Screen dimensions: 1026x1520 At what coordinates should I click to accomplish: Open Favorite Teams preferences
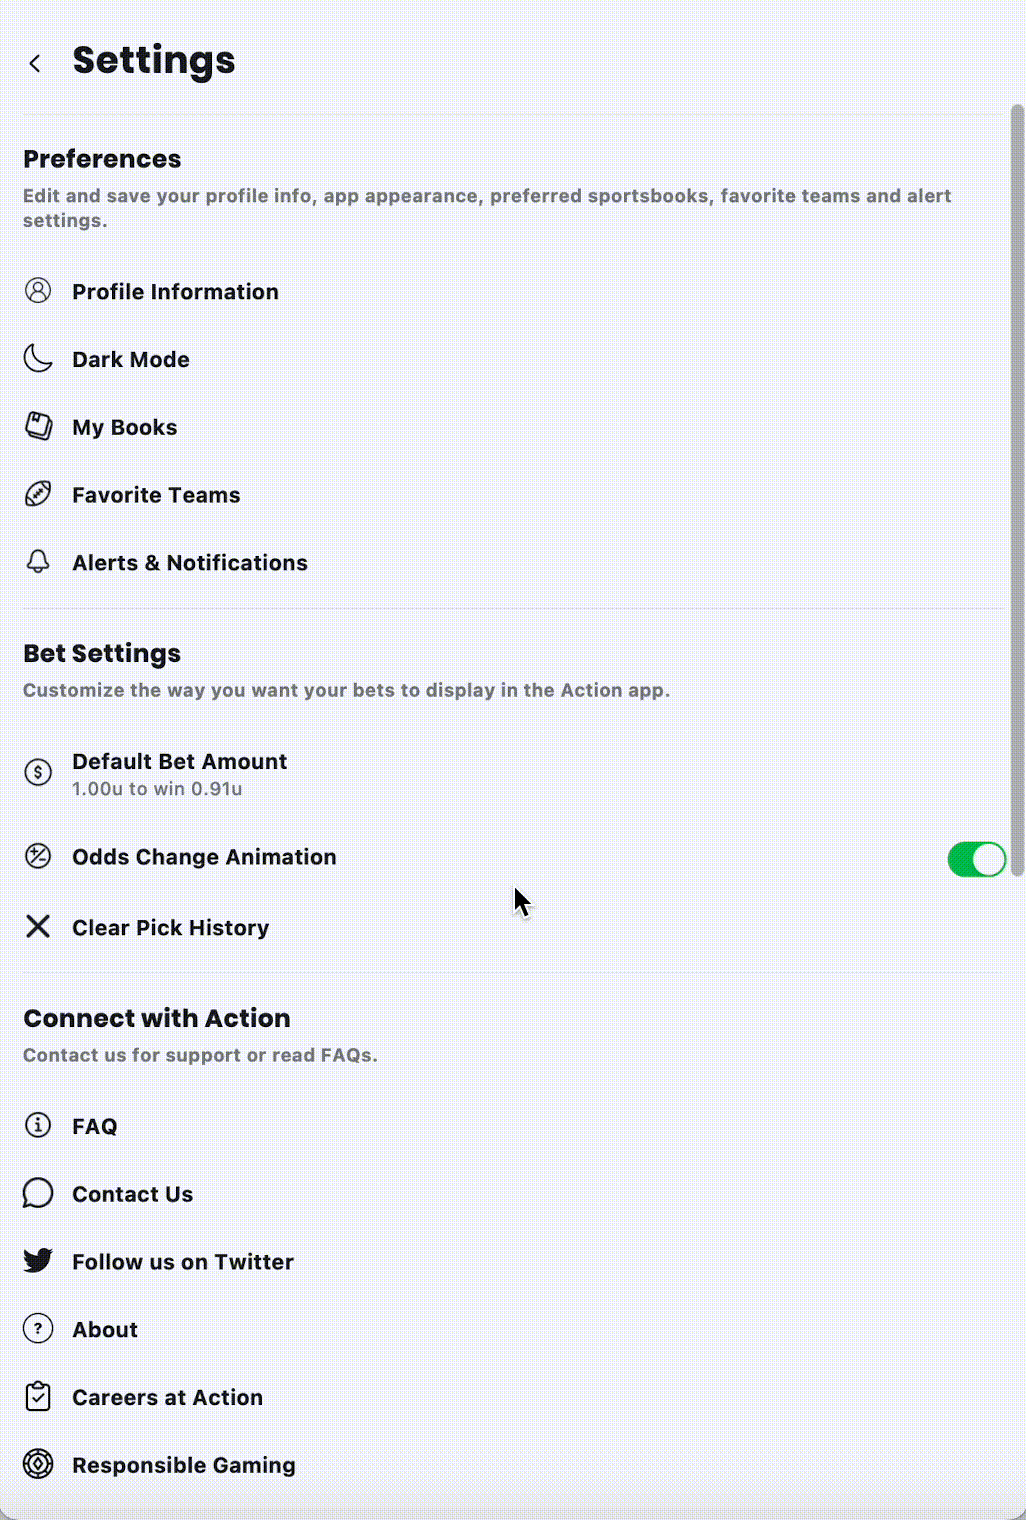[x=512, y=495]
